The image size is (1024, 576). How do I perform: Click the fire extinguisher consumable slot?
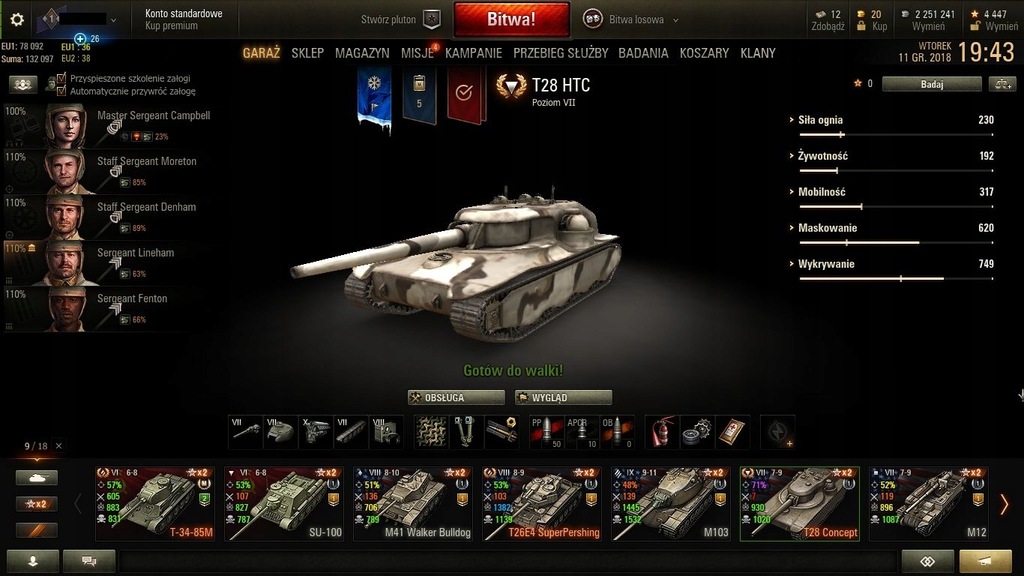[661, 432]
